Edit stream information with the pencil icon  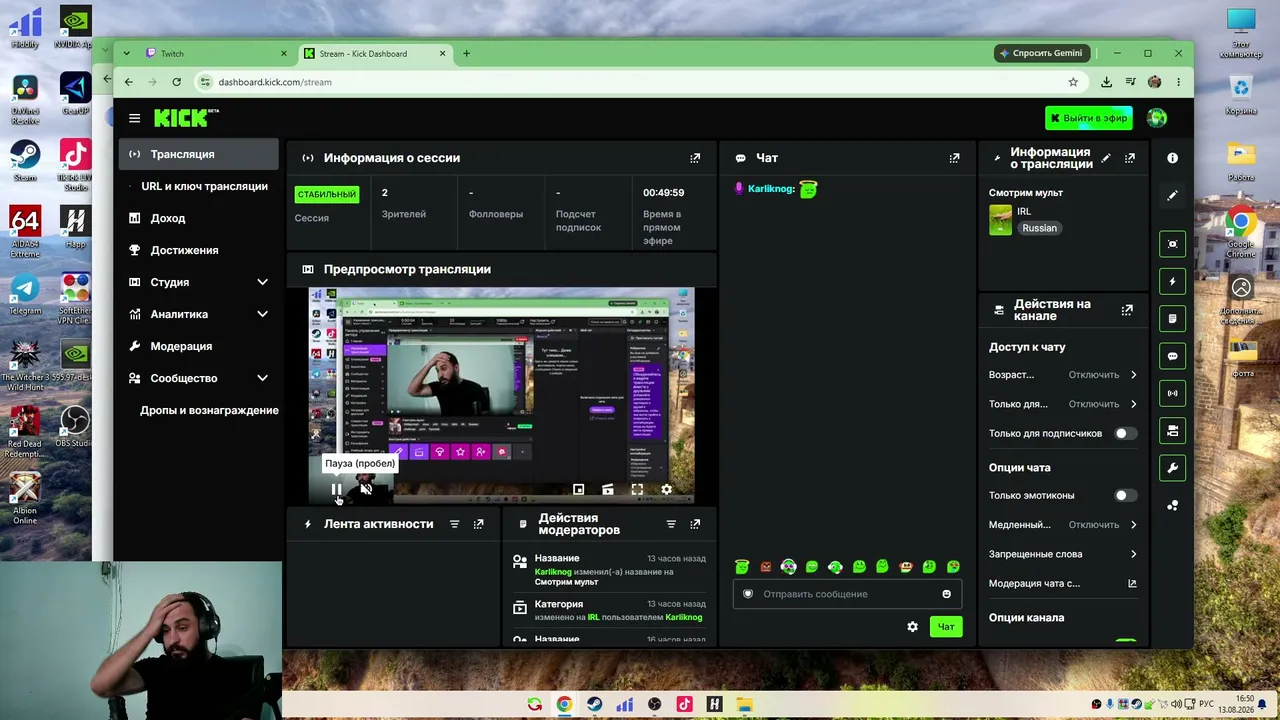(x=1105, y=158)
